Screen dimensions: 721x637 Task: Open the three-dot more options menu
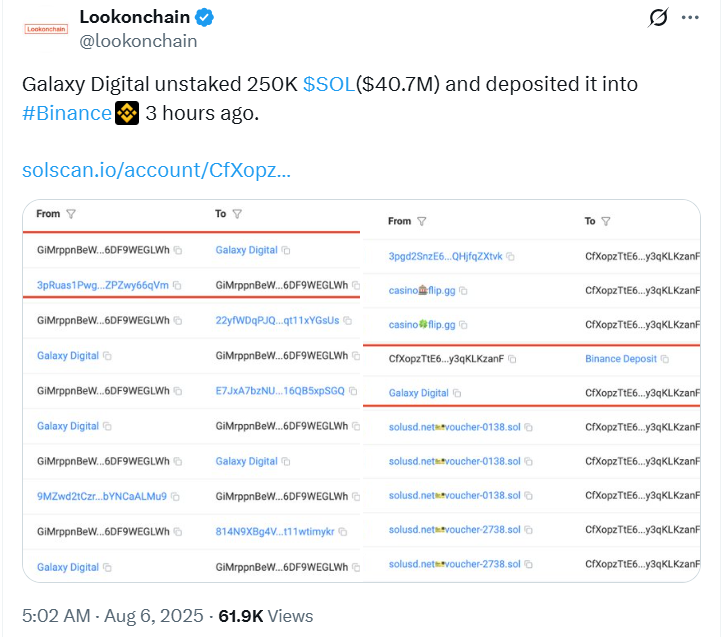pyautogui.click(x=690, y=17)
